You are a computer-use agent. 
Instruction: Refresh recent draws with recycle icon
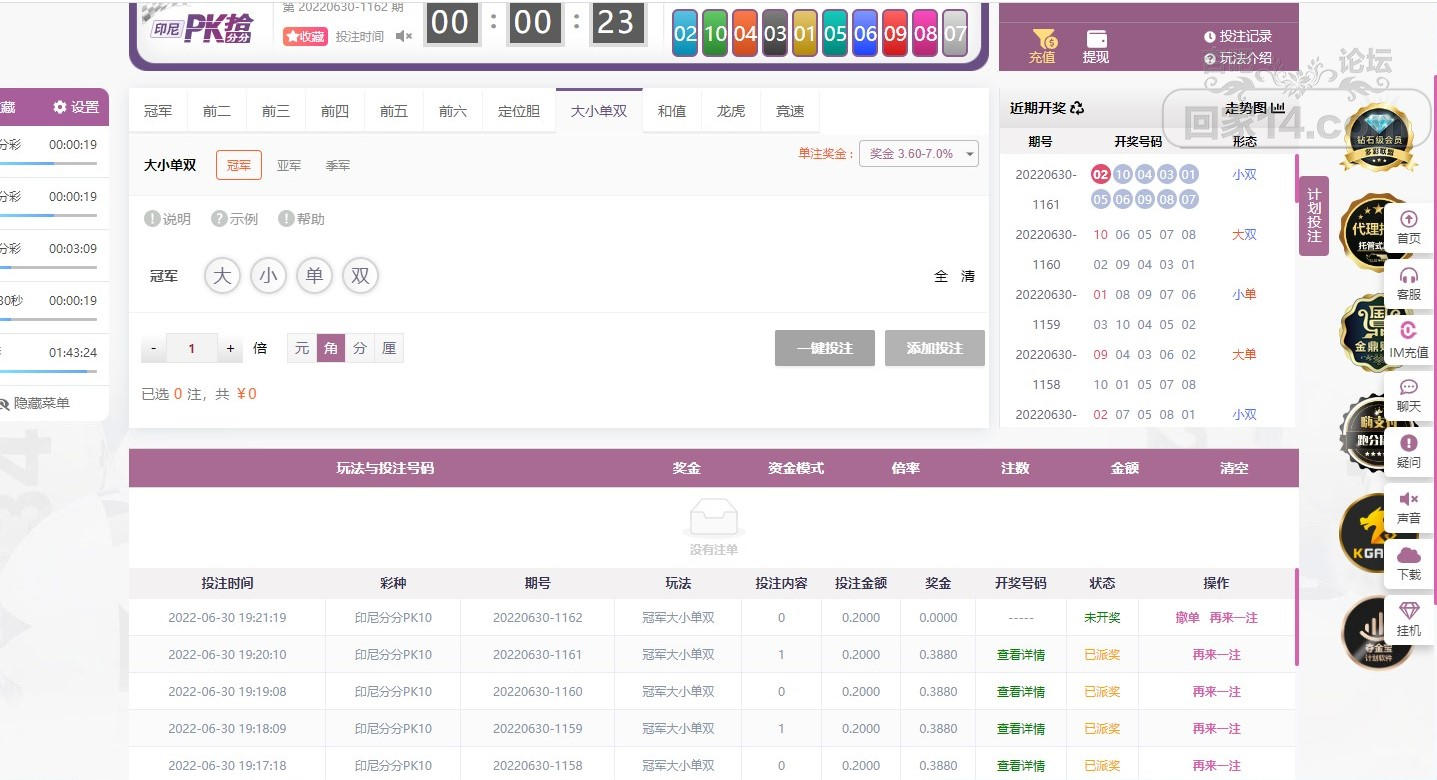coord(1076,108)
